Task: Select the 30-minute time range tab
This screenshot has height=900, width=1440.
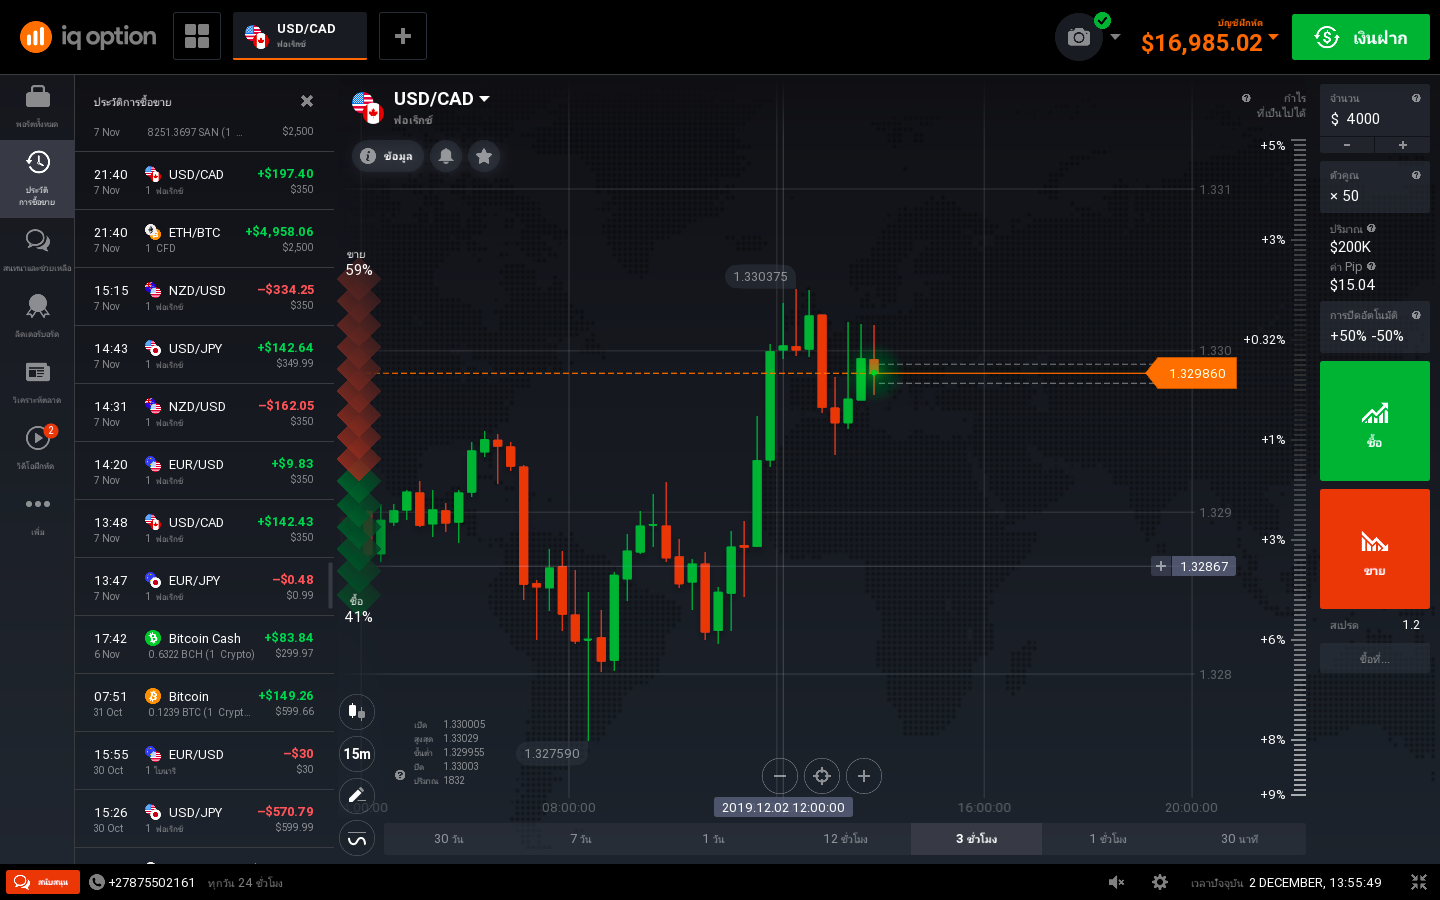Action: click(1240, 839)
